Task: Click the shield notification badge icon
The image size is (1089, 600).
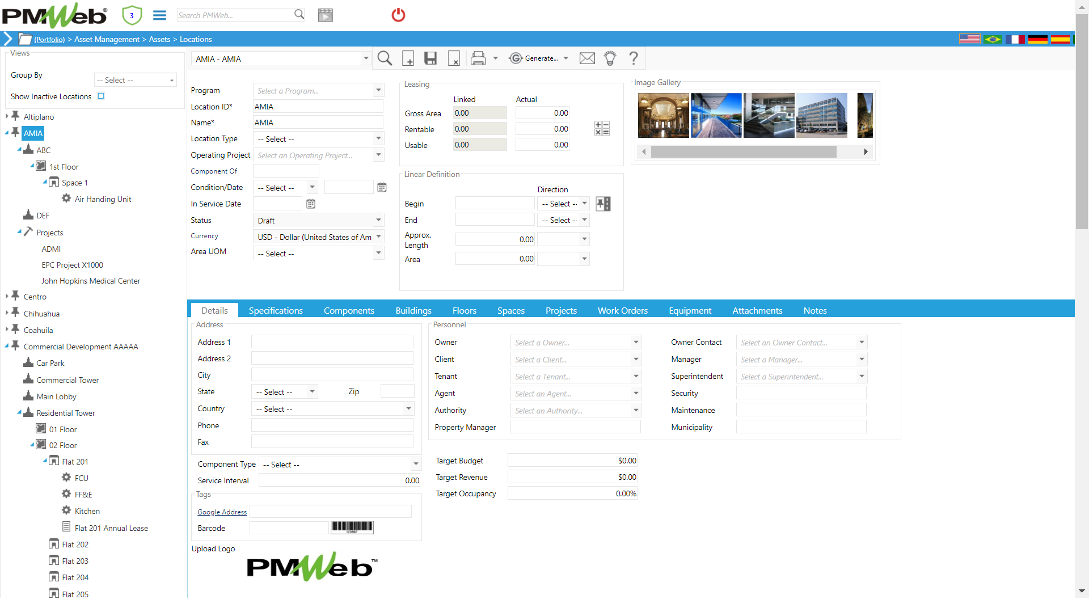Action: pyautogui.click(x=131, y=15)
